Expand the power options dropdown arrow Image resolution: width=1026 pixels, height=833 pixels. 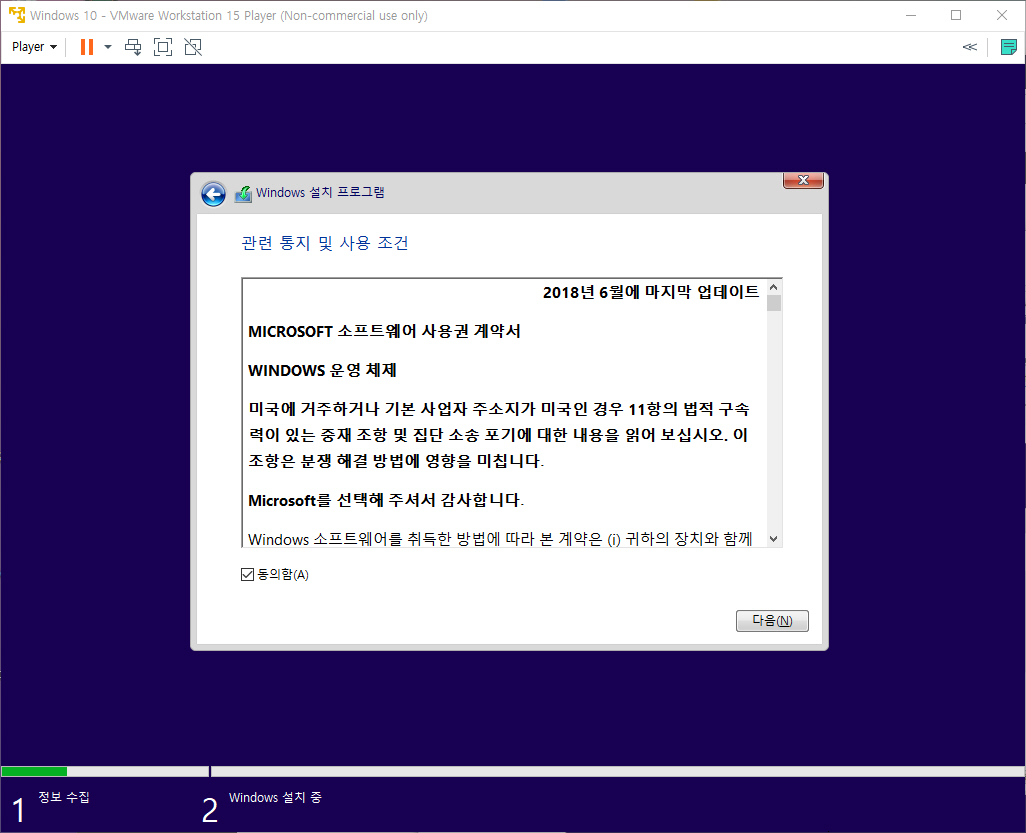click(108, 47)
